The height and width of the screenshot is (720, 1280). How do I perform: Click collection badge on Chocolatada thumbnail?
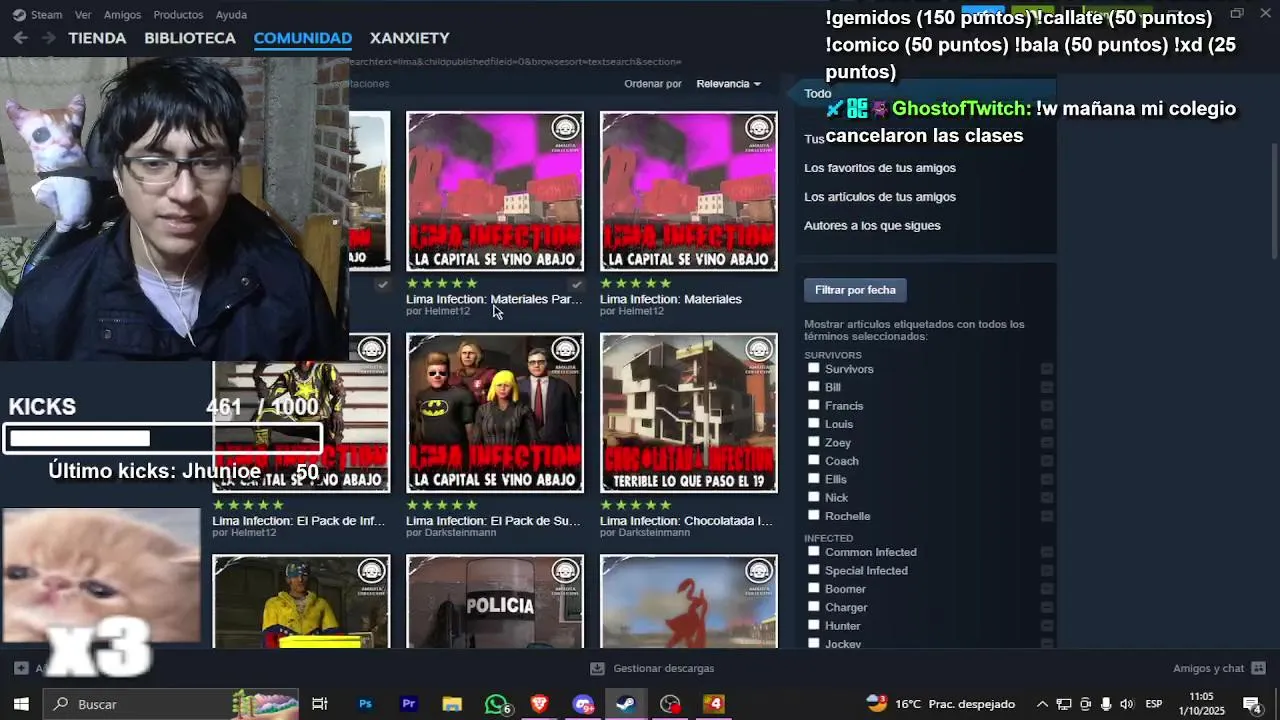pos(759,349)
